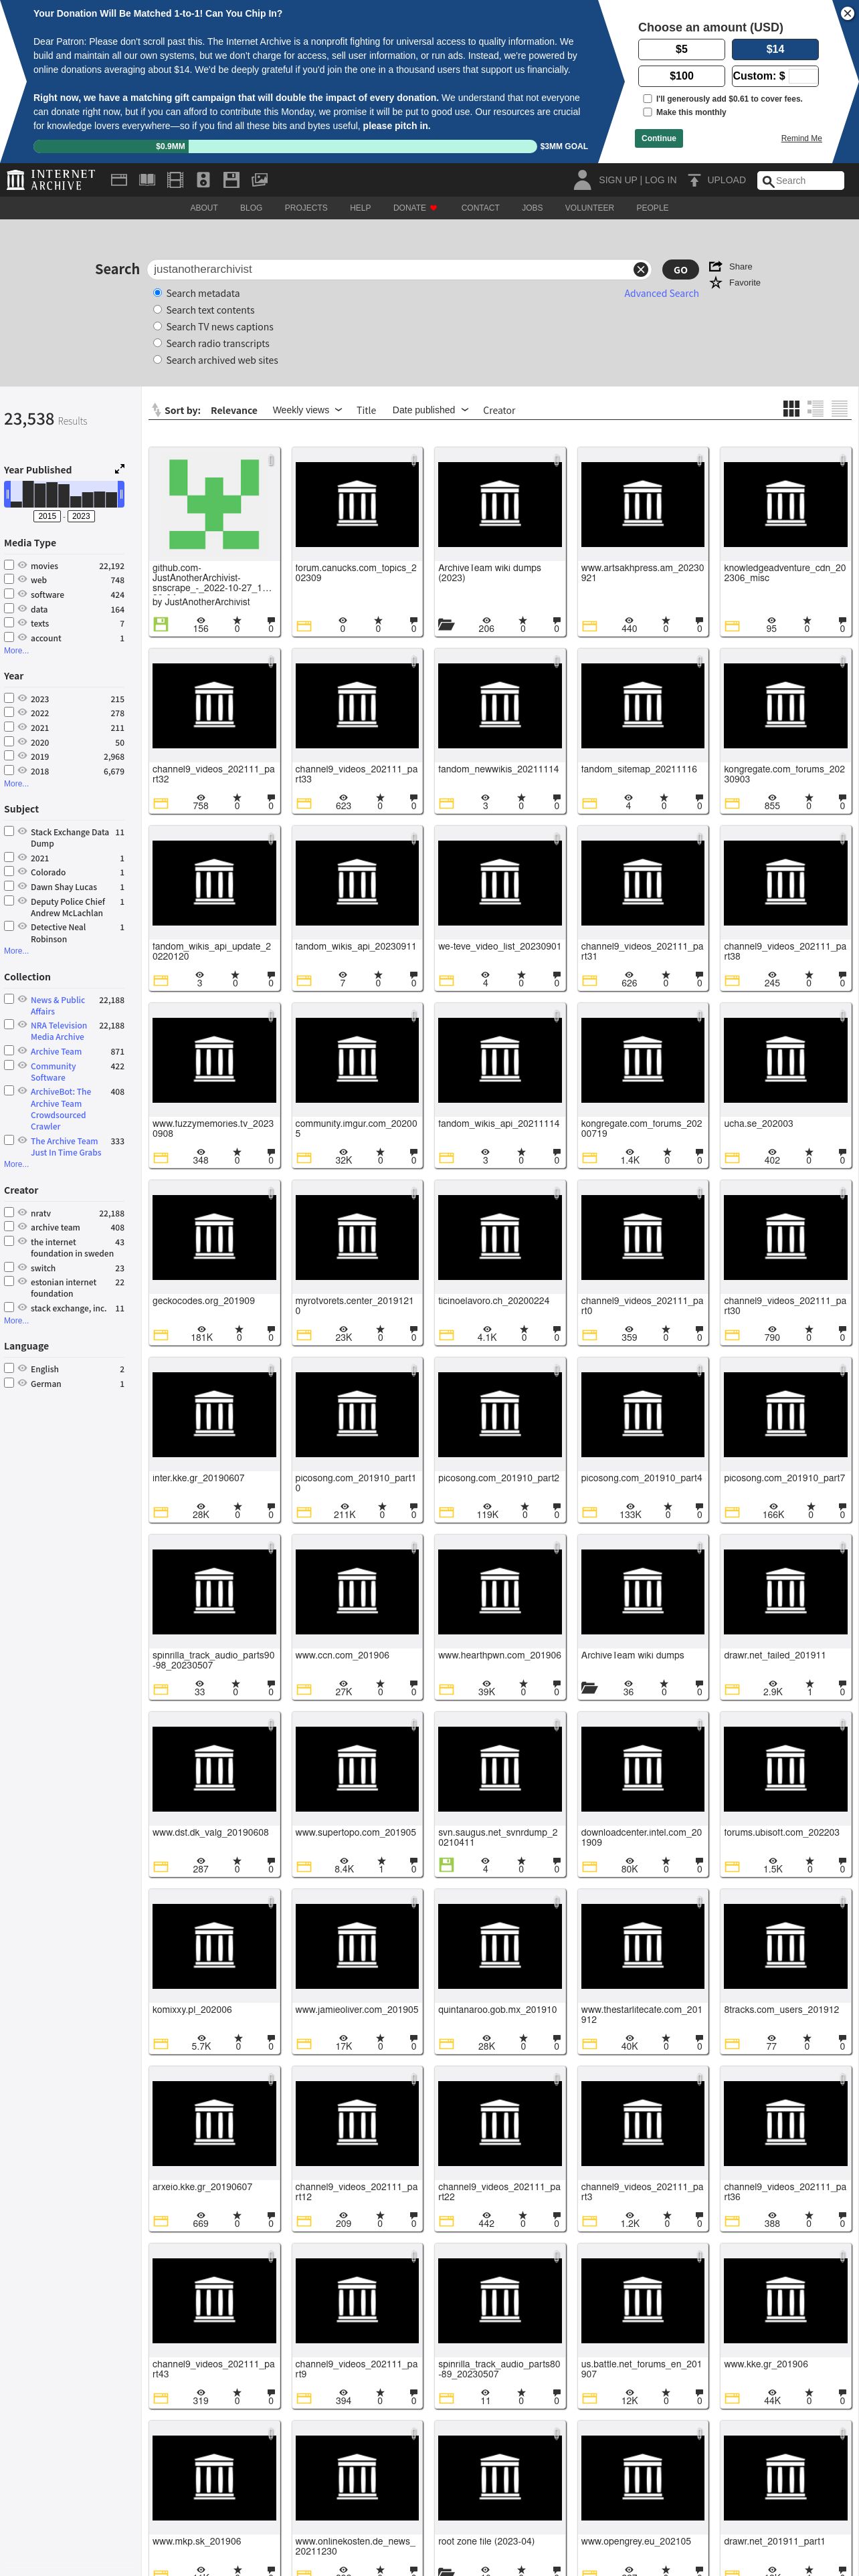Expand More years link
Screen dimensions: 859x2576
pyautogui.click(x=16, y=784)
